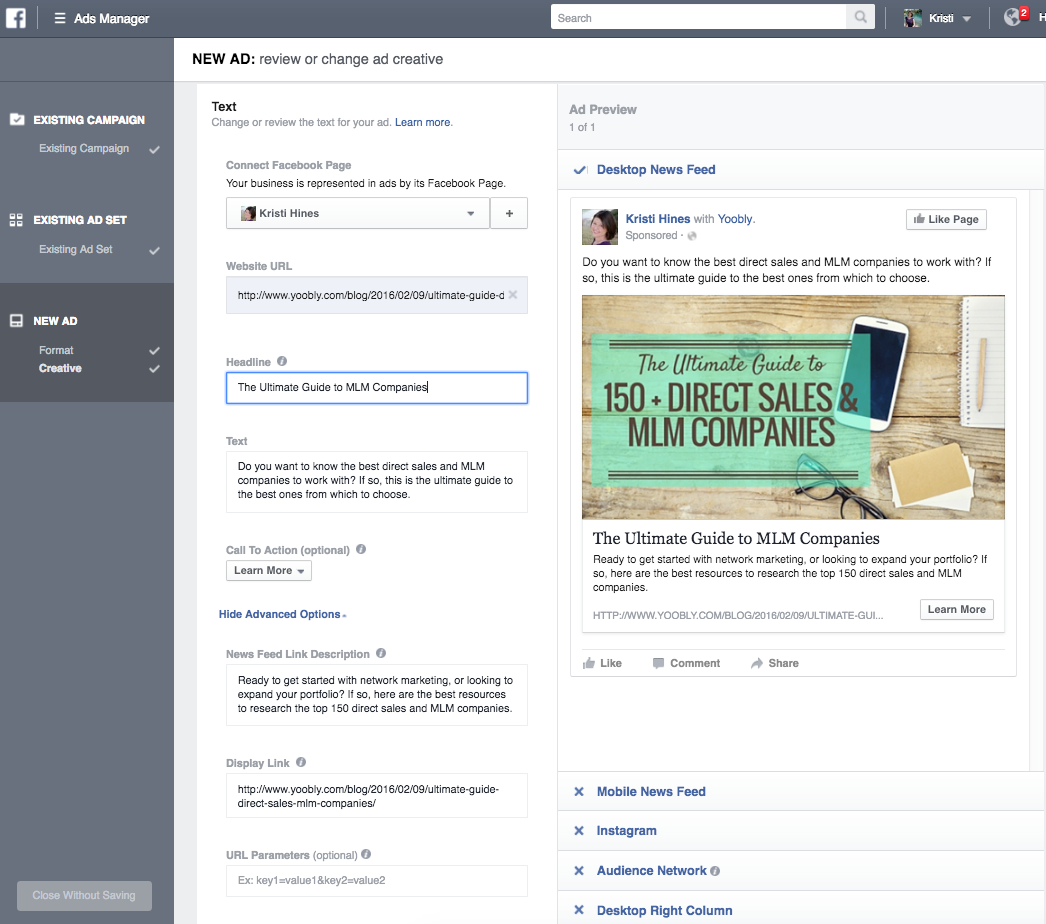Open the Kristi Hines Facebook Page dropdown
The height and width of the screenshot is (924, 1046).
(358, 213)
